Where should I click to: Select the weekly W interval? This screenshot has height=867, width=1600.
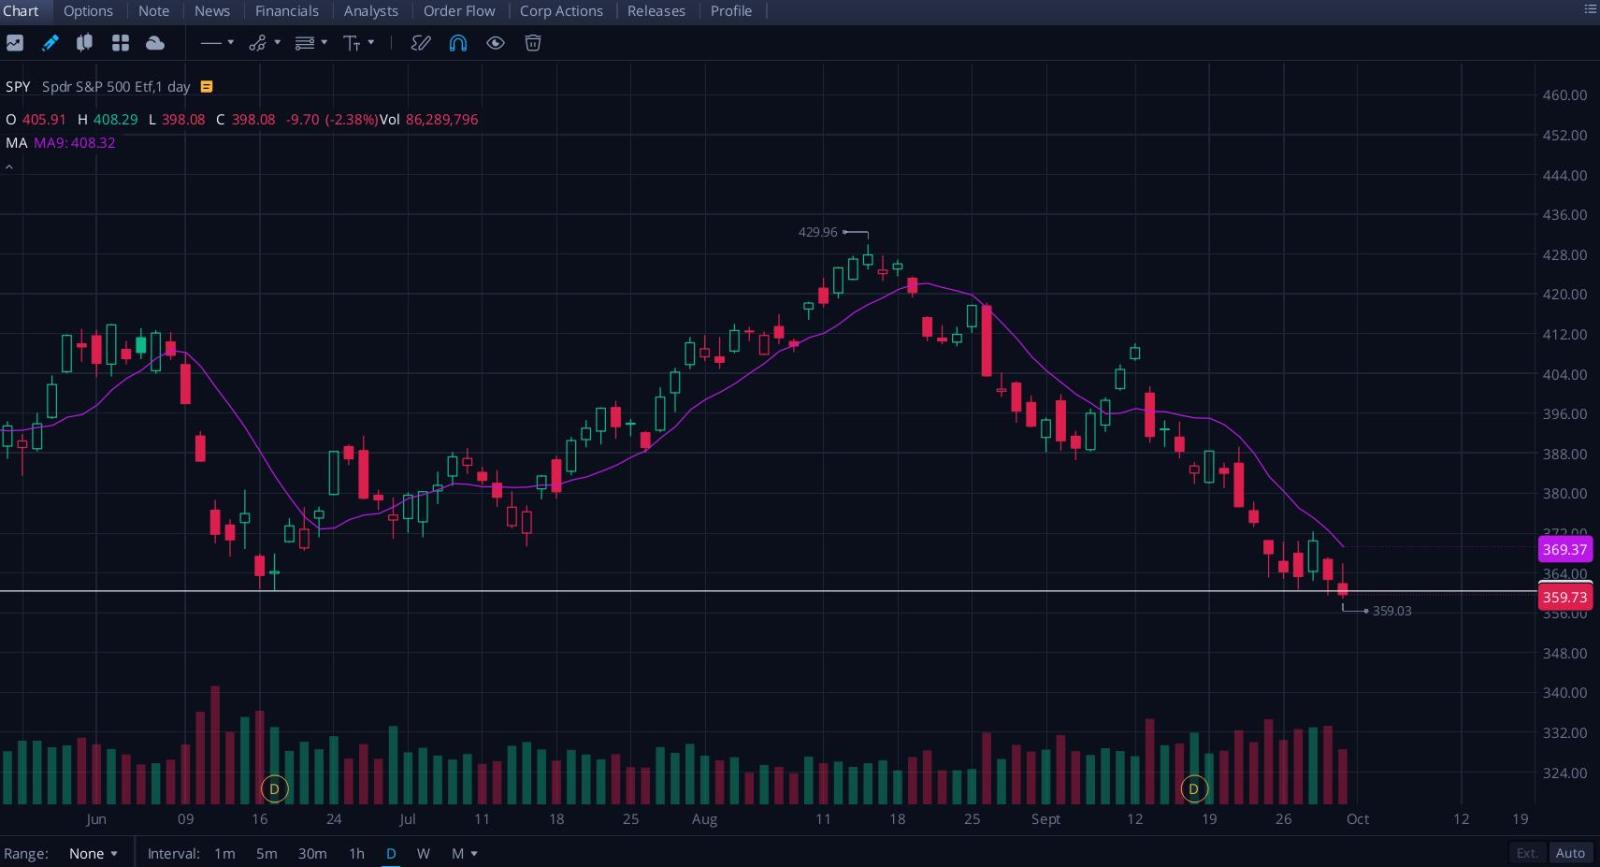(423, 853)
